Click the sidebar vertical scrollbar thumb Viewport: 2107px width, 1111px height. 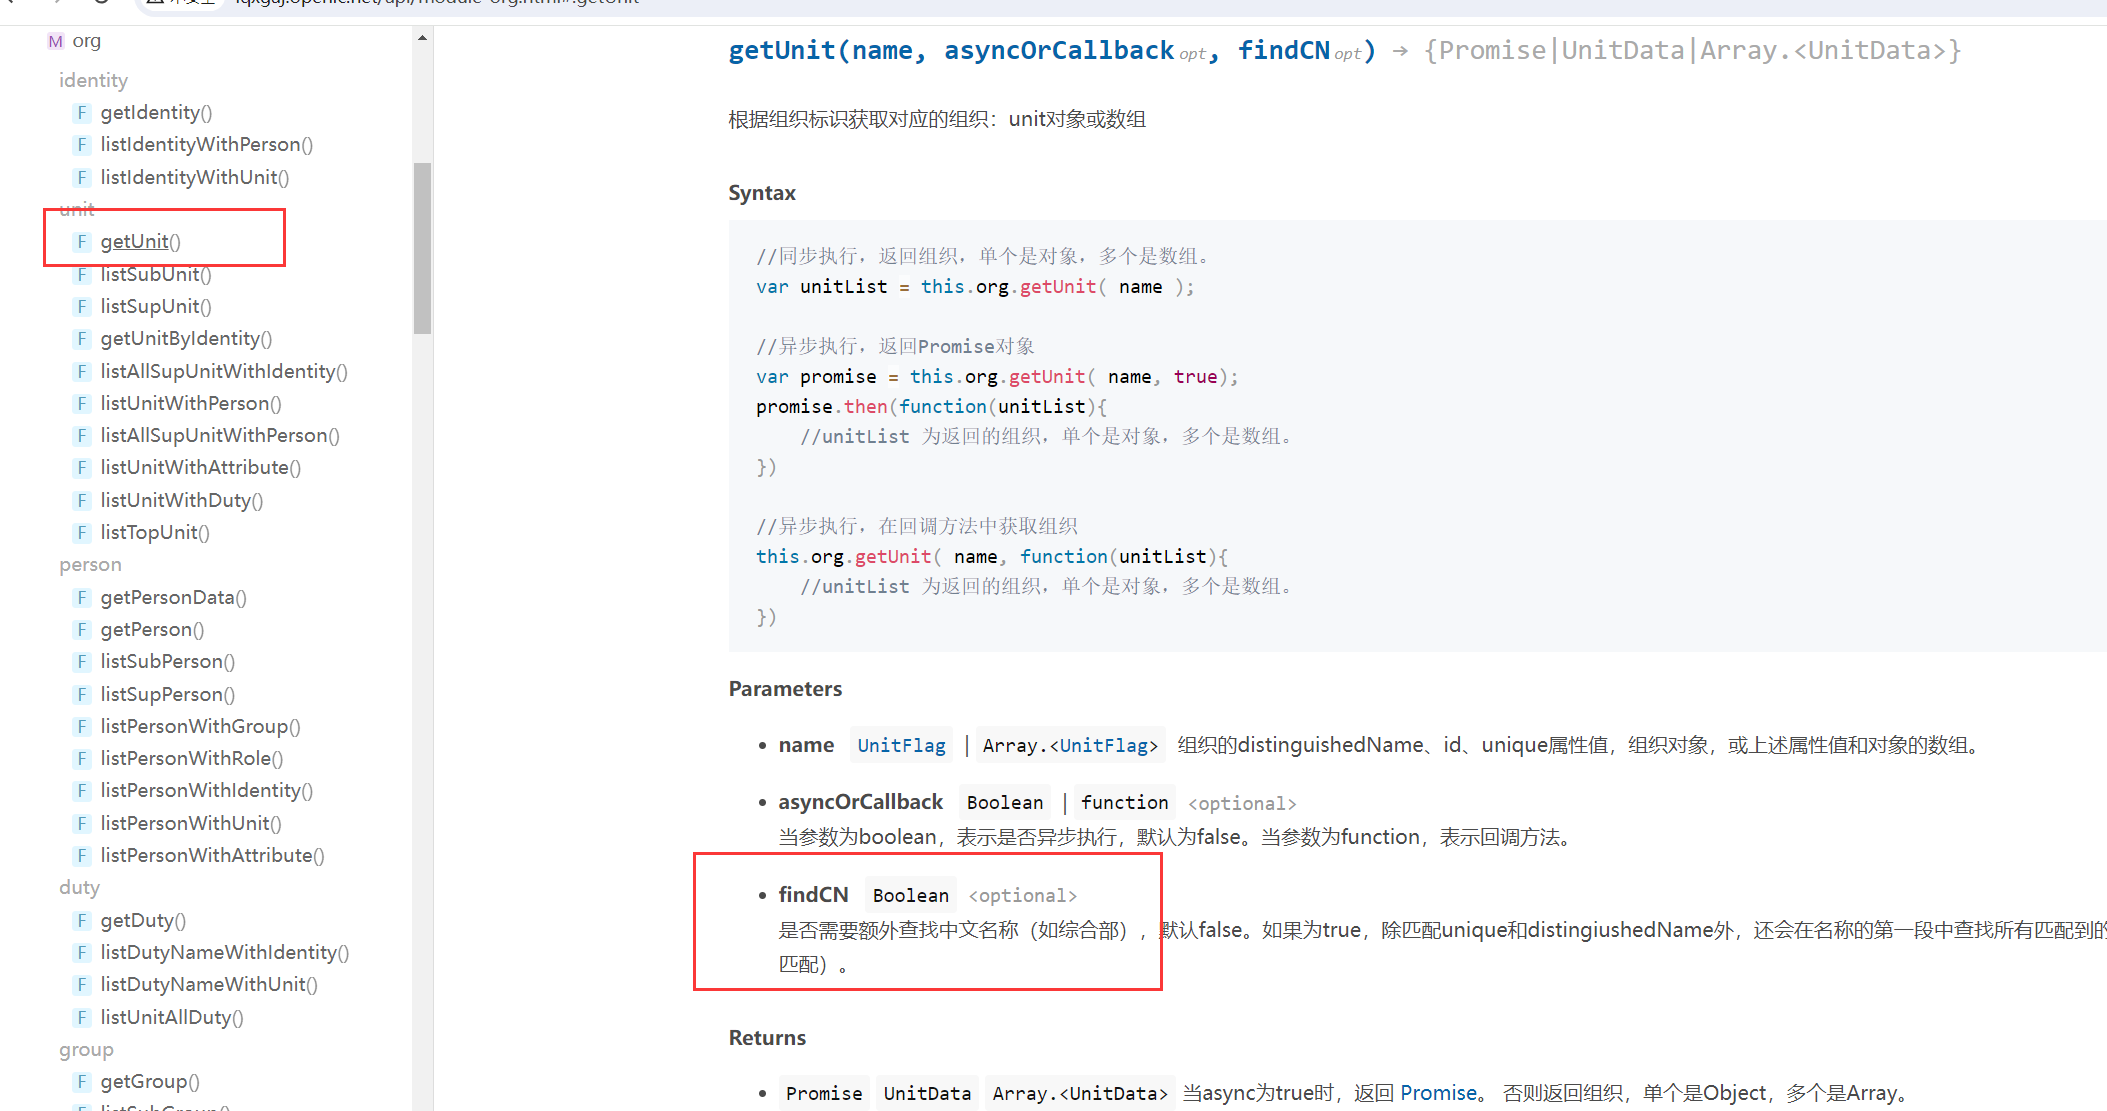coord(422,247)
